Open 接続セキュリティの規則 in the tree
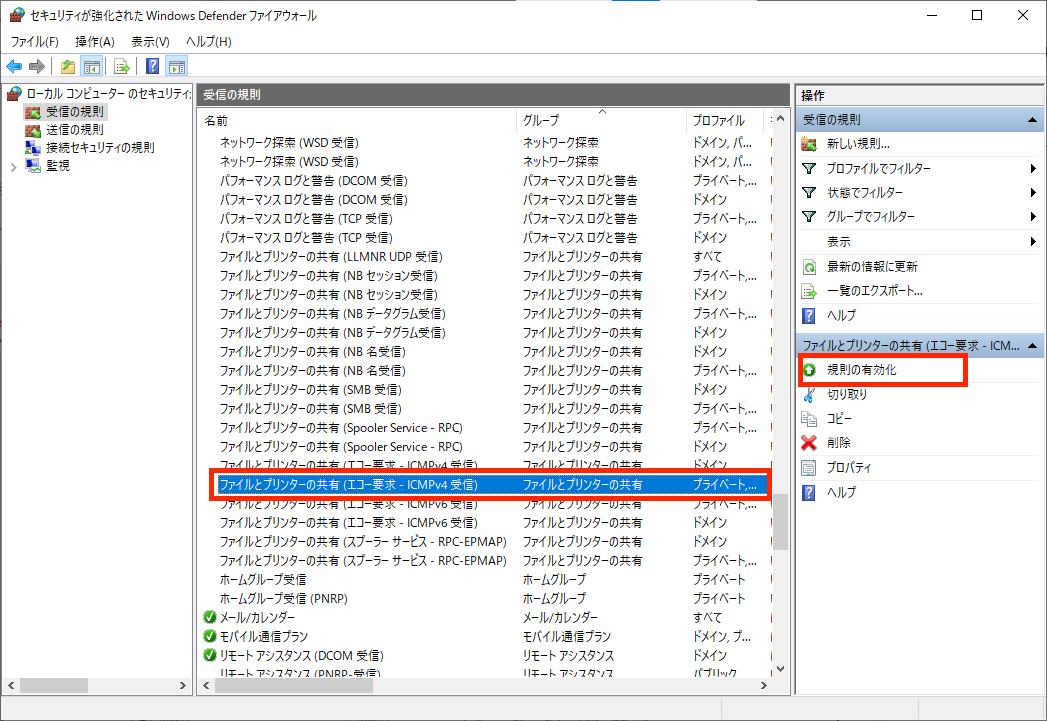1047x721 pixels. pos(99,148)
